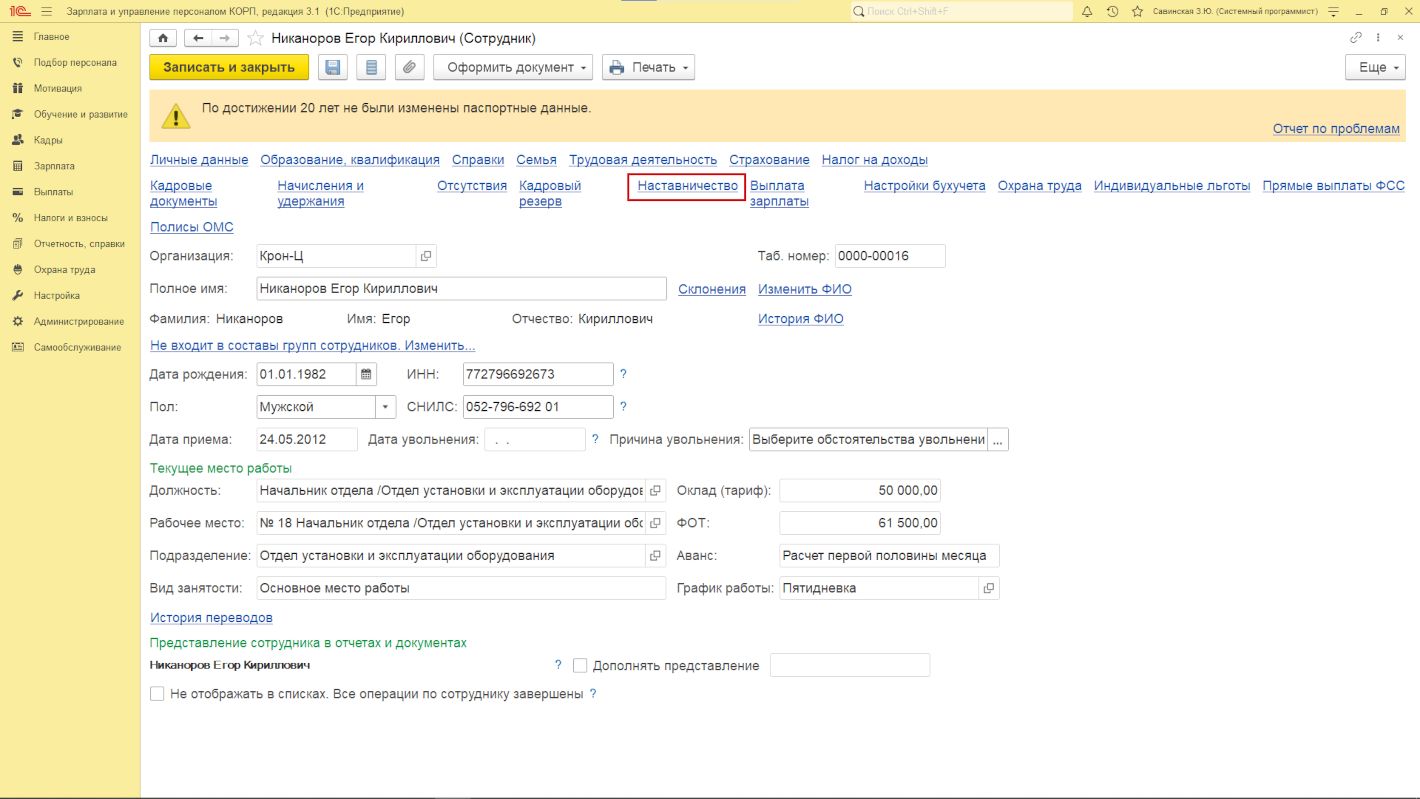Expand the 'Пол' gender dropdown
The height and width of the screenshot is (799, 1420).
pos(386,407)
